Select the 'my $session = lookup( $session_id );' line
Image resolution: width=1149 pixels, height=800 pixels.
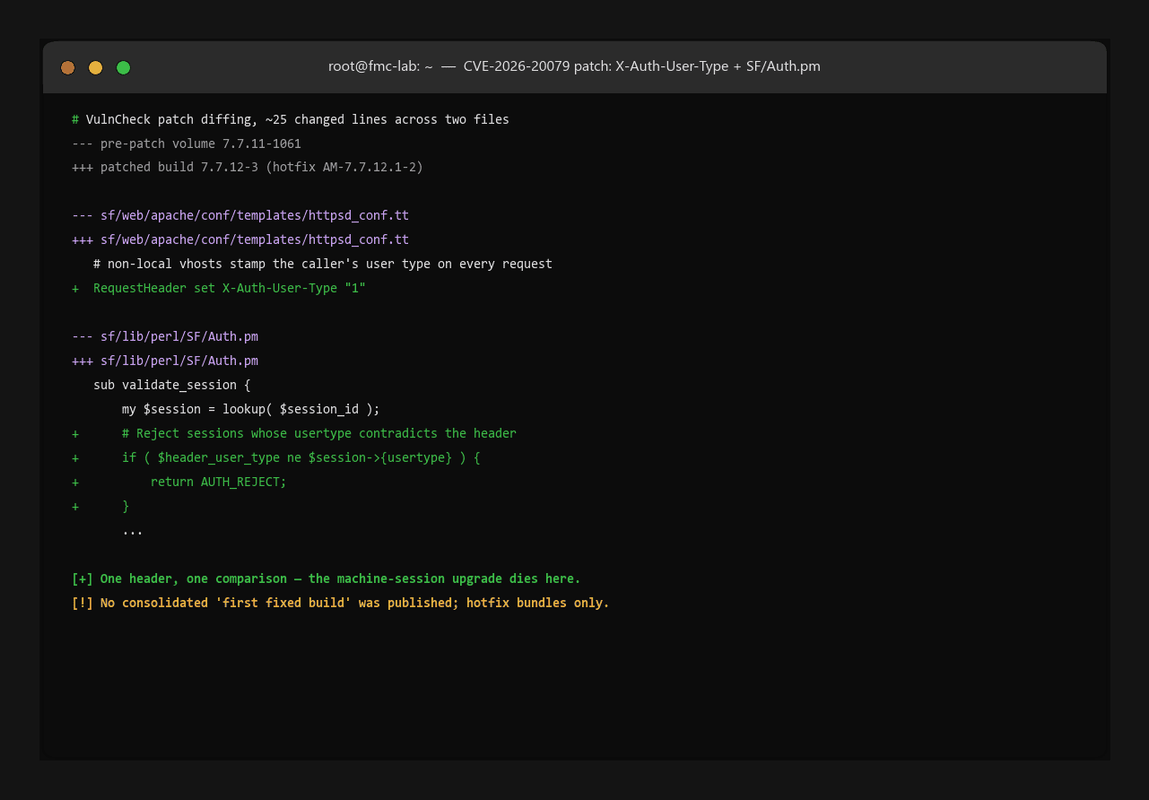pos(251,409)
